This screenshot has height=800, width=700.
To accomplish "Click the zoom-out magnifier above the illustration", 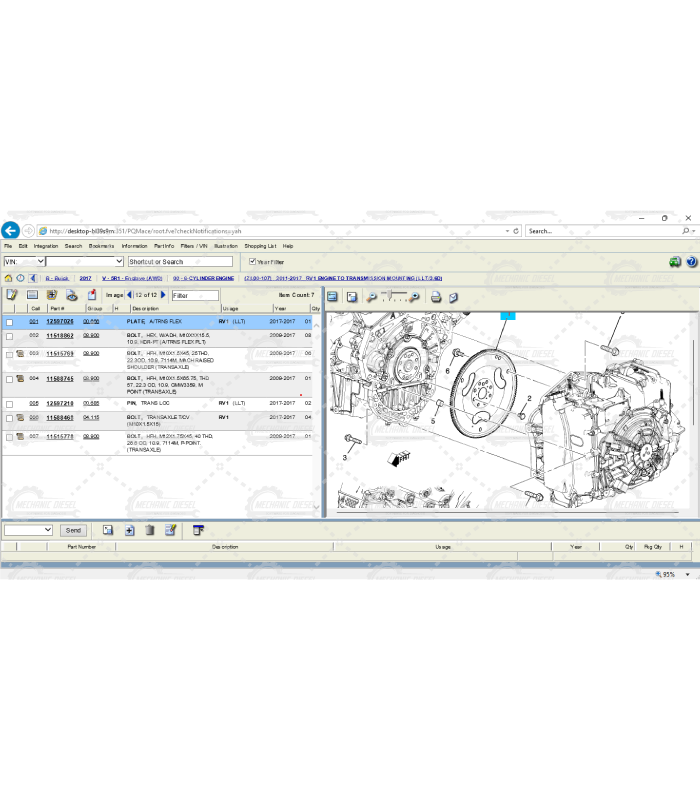I will pyautogui.click(x=371, y=296).
